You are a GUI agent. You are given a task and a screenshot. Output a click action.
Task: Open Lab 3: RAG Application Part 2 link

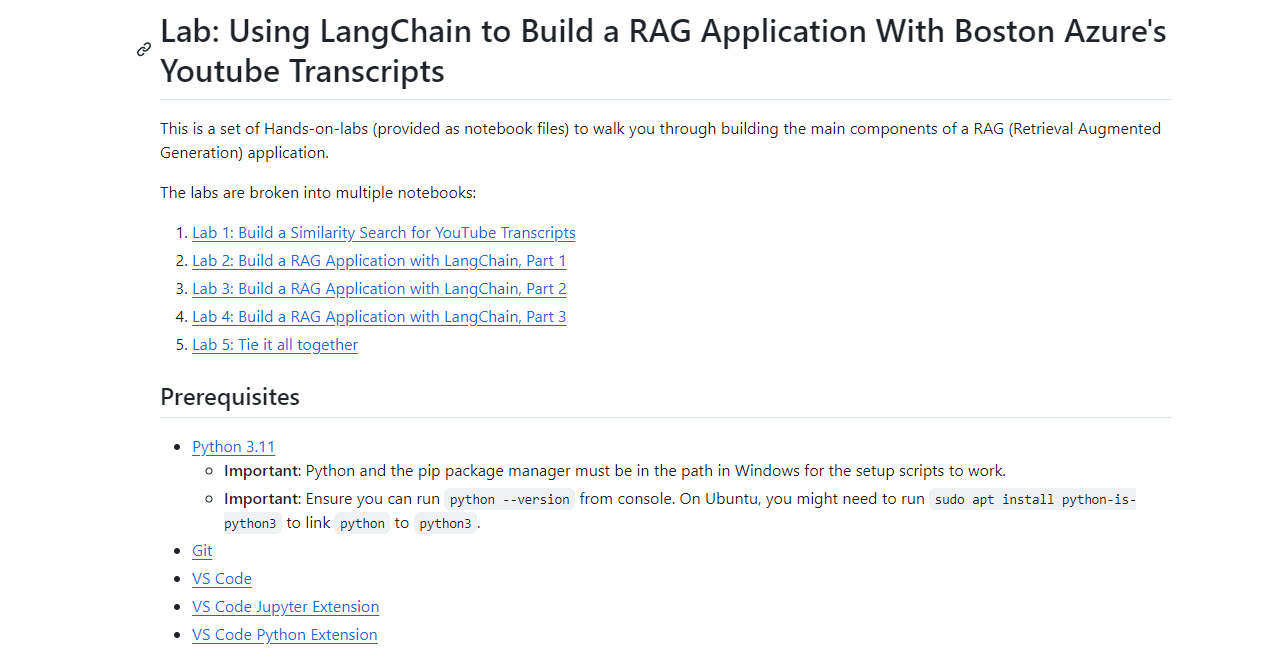pyautogui.click(x=379, y=289)
